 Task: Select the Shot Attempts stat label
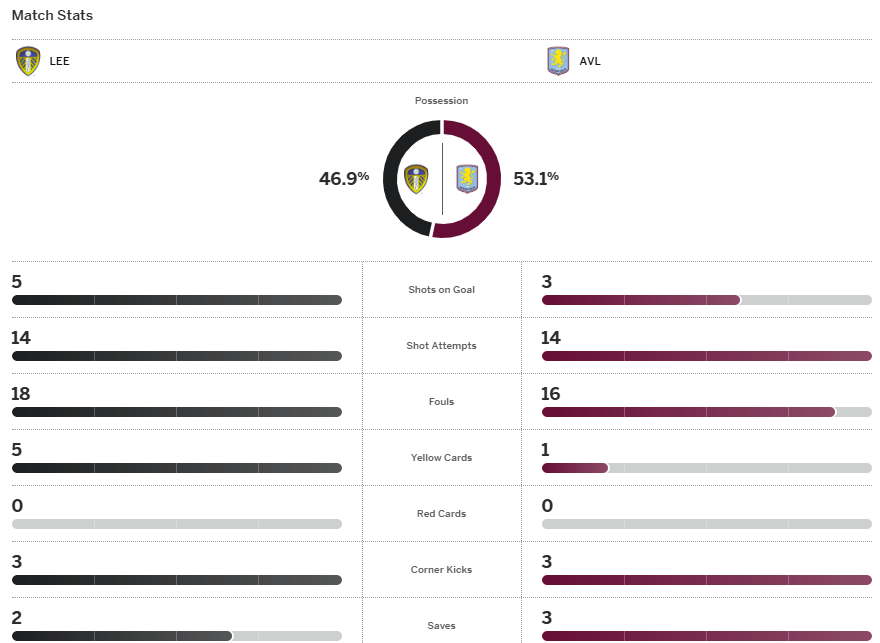click(x=441, y=346)
